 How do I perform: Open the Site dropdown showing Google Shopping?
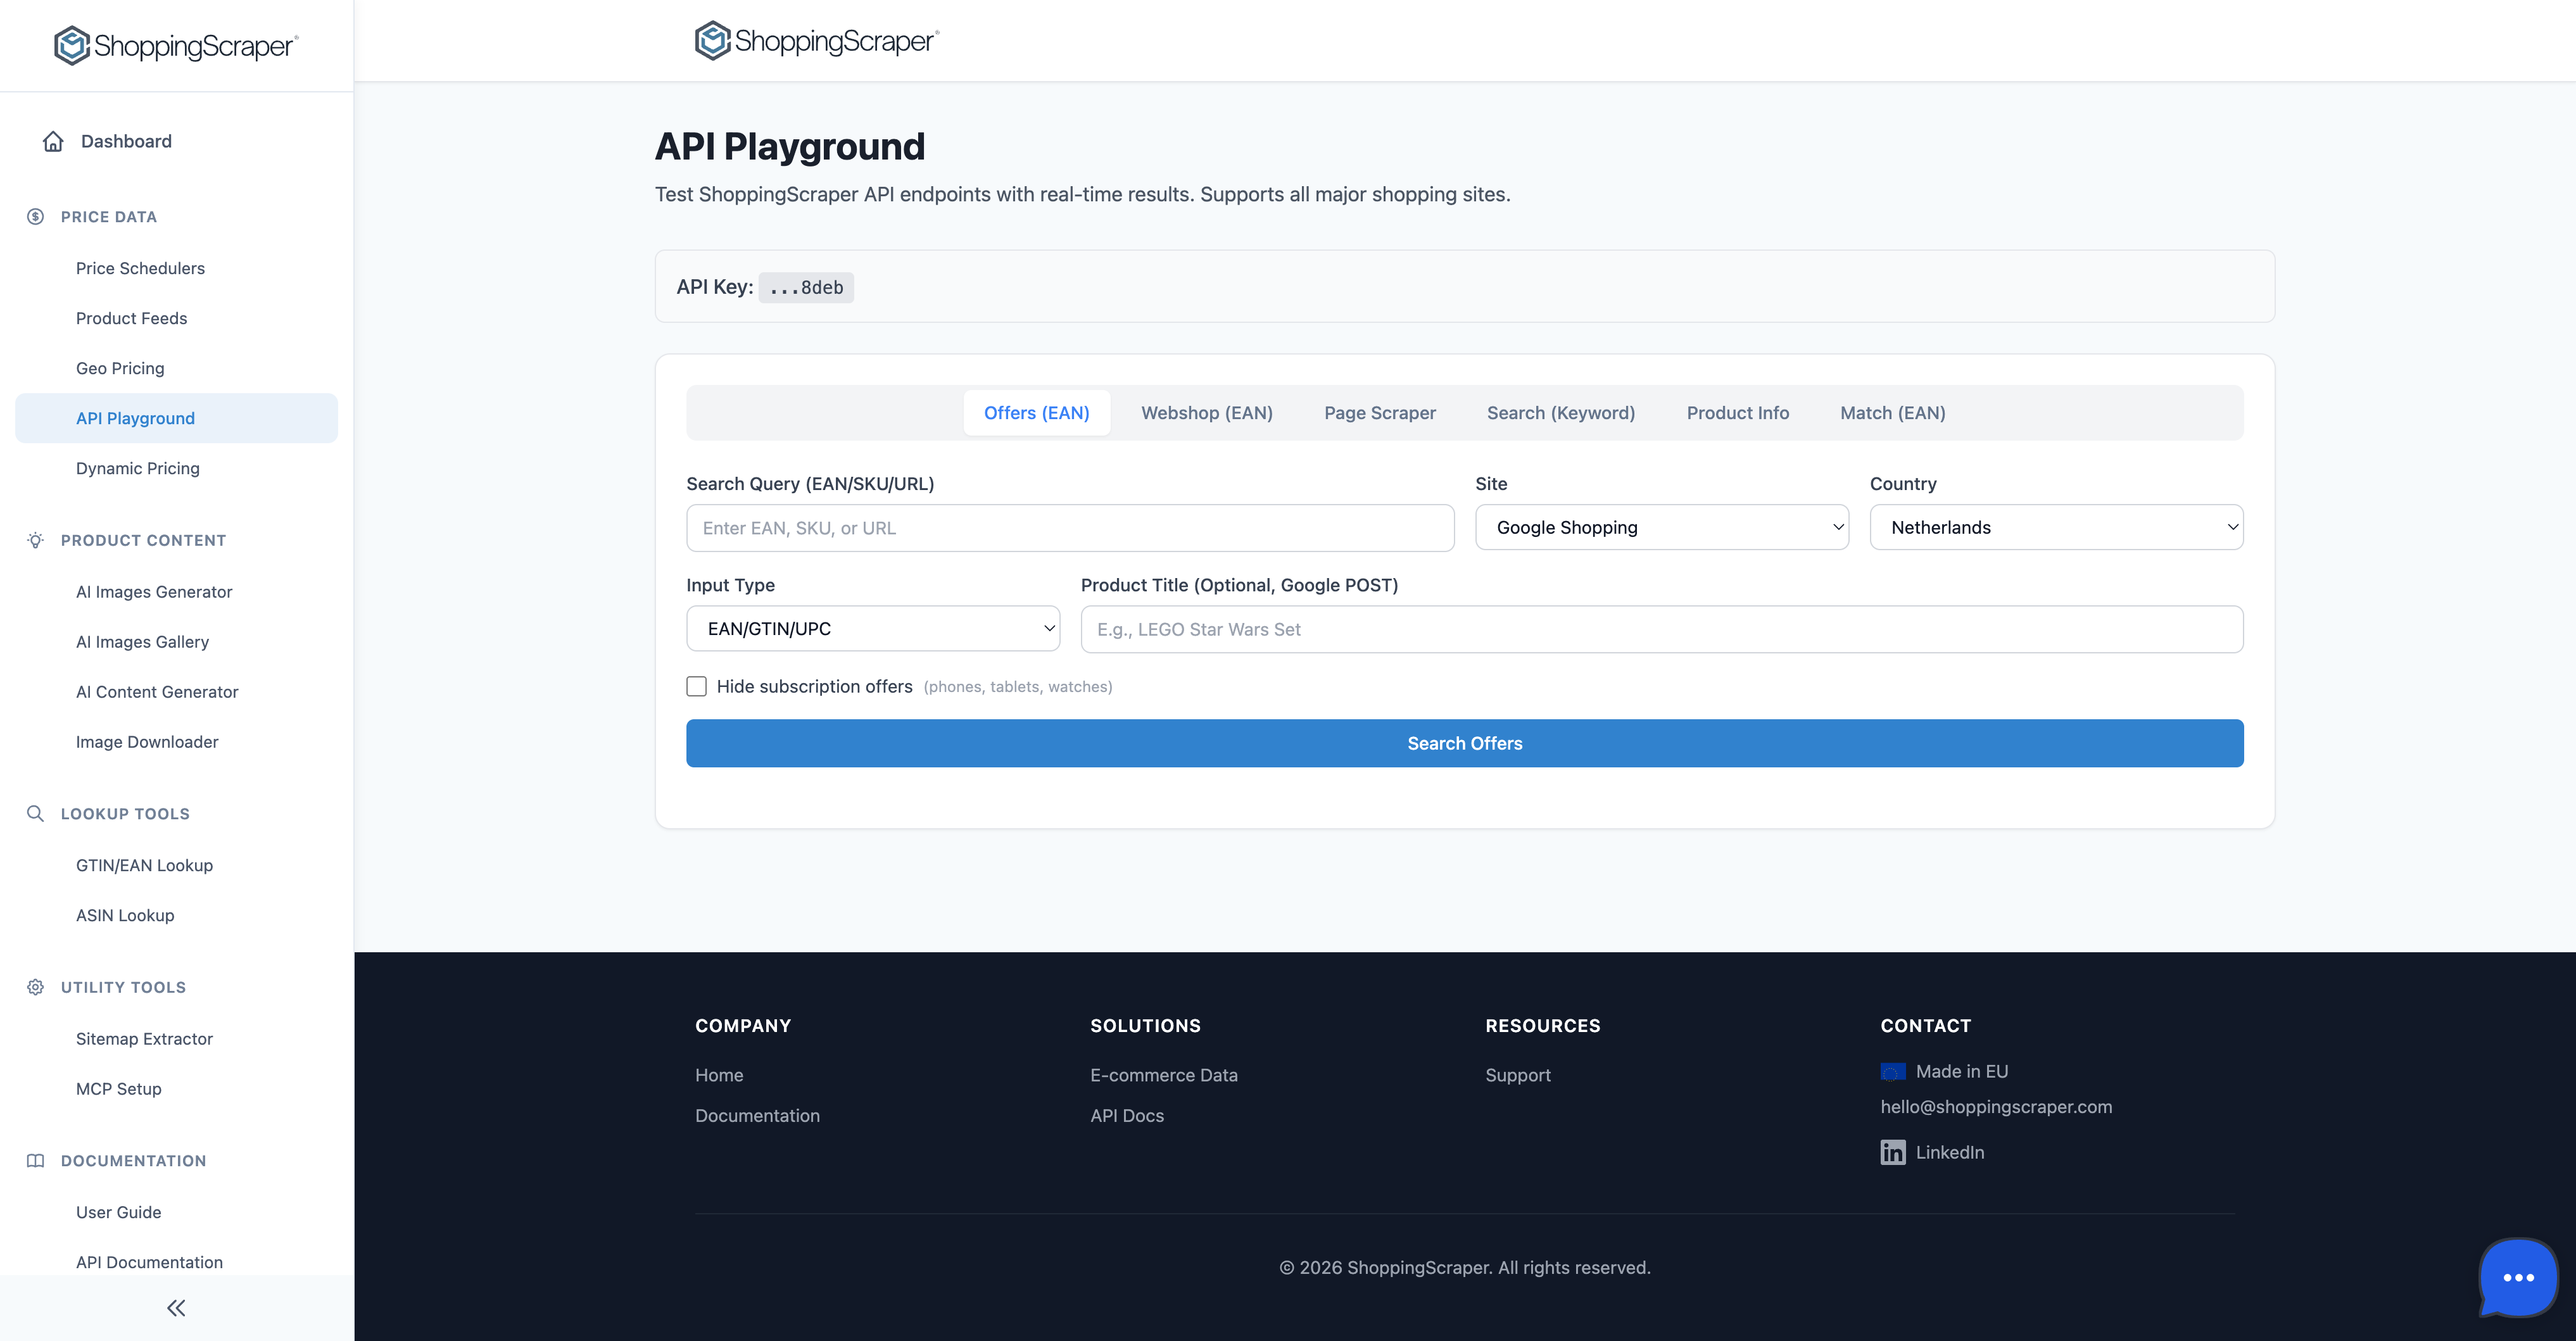tap(1662, 527)
